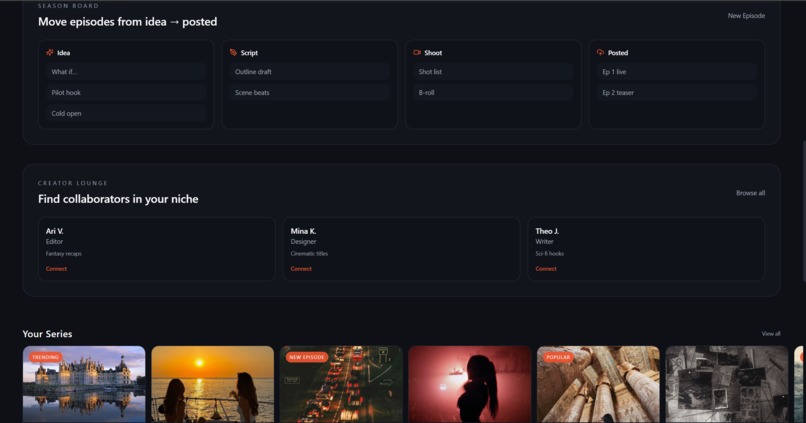Viewport: 806px width, 423px height.
Task: Open the night traffic series thumbnail
Action: point(341,384)
